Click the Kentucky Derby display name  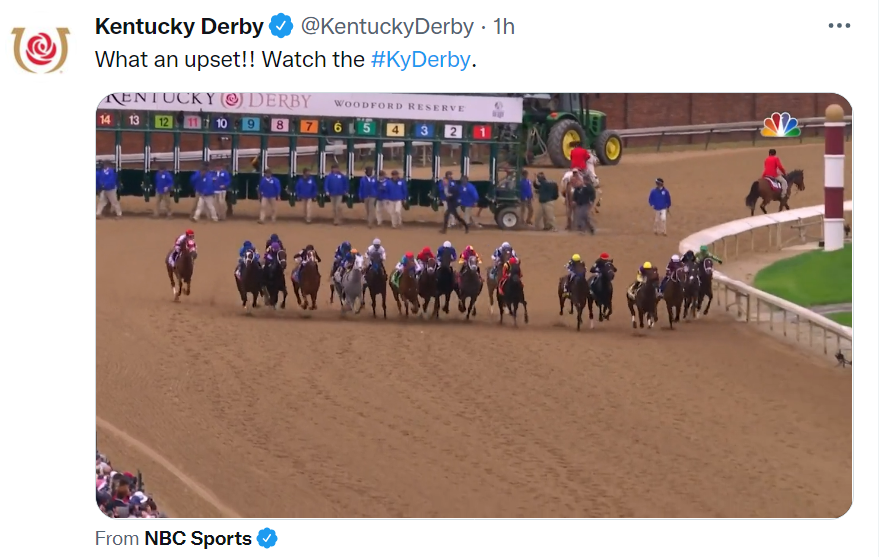pyautogui.click(x=179, y=26)
